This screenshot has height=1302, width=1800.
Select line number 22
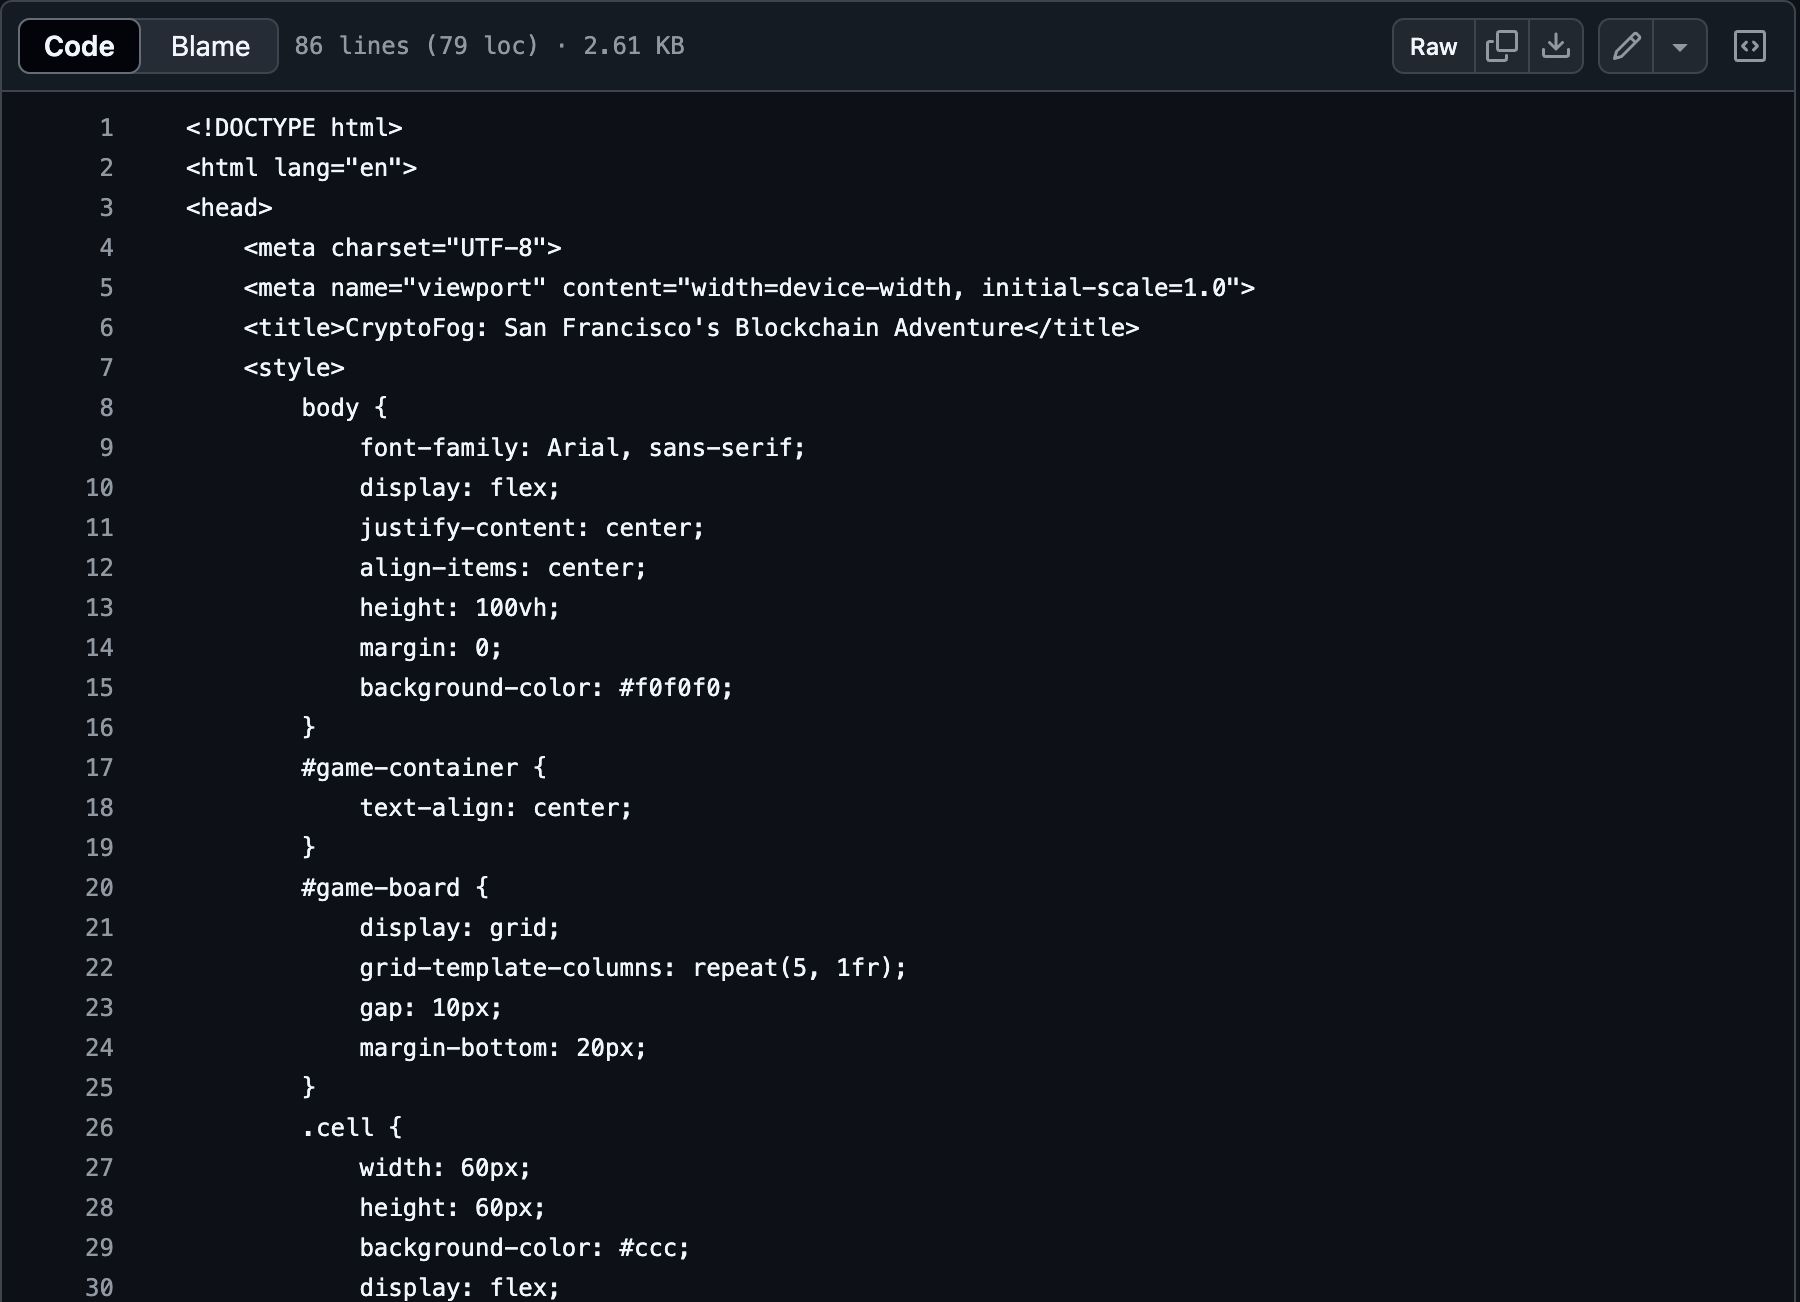[x=99, y=968]
